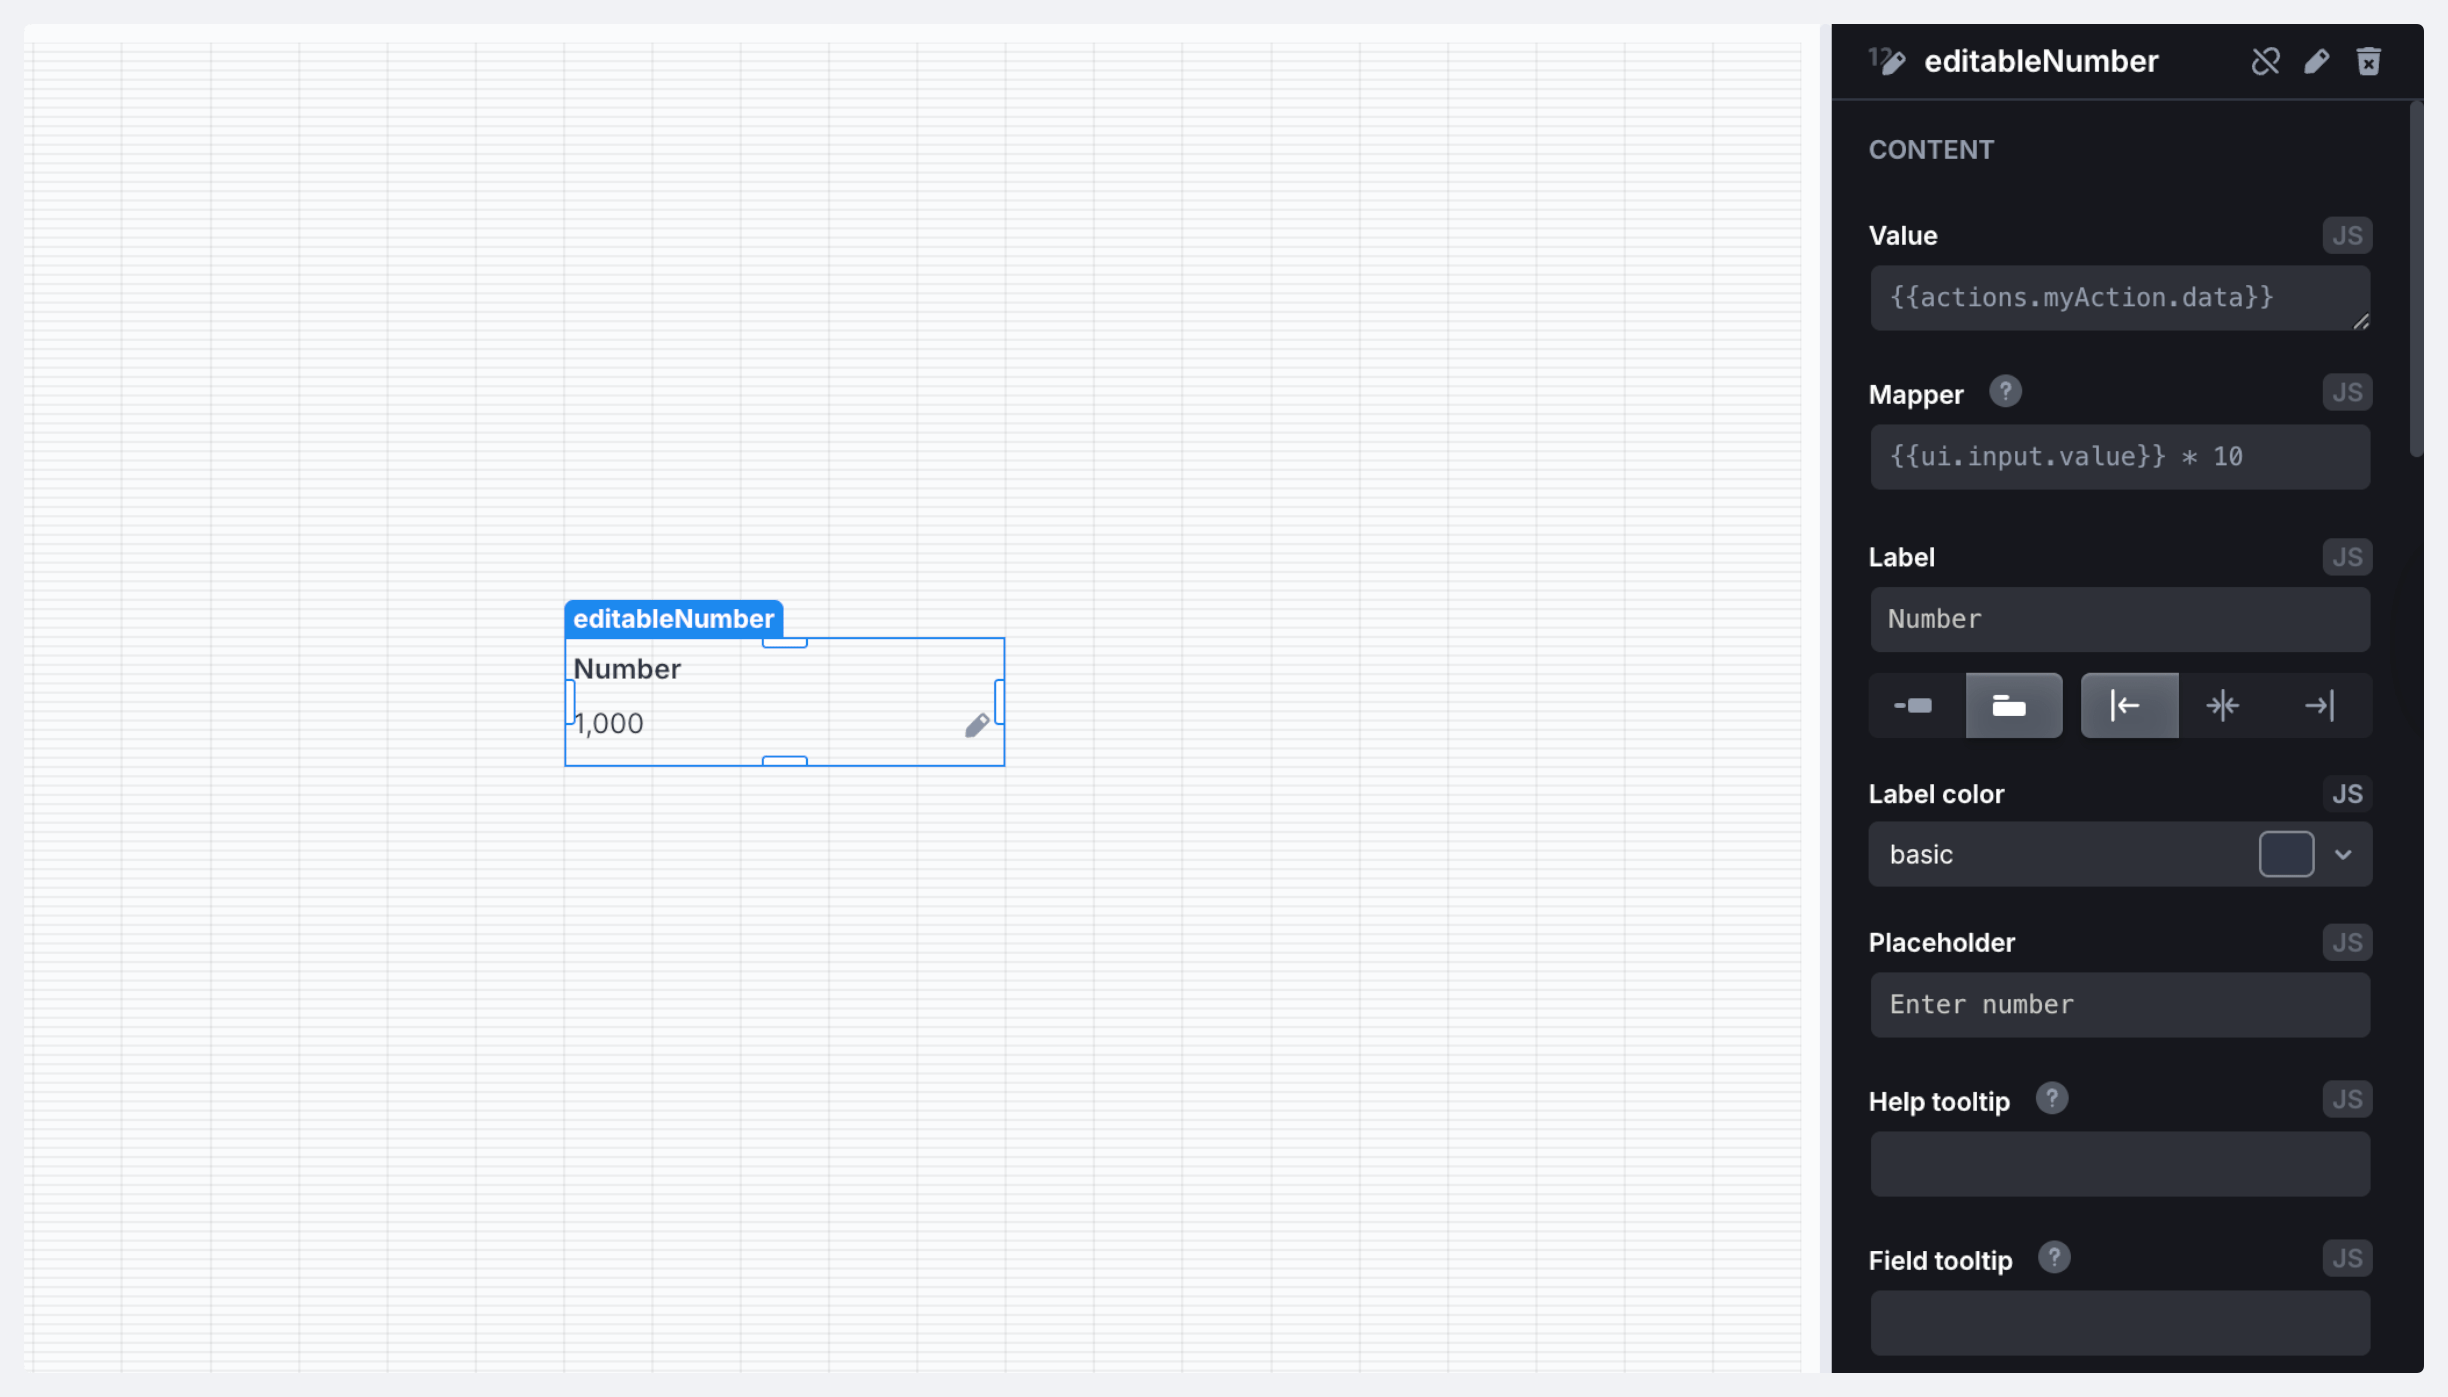Toggle JS mode for Label color

pyautogui.click(x=2346, y=794)
